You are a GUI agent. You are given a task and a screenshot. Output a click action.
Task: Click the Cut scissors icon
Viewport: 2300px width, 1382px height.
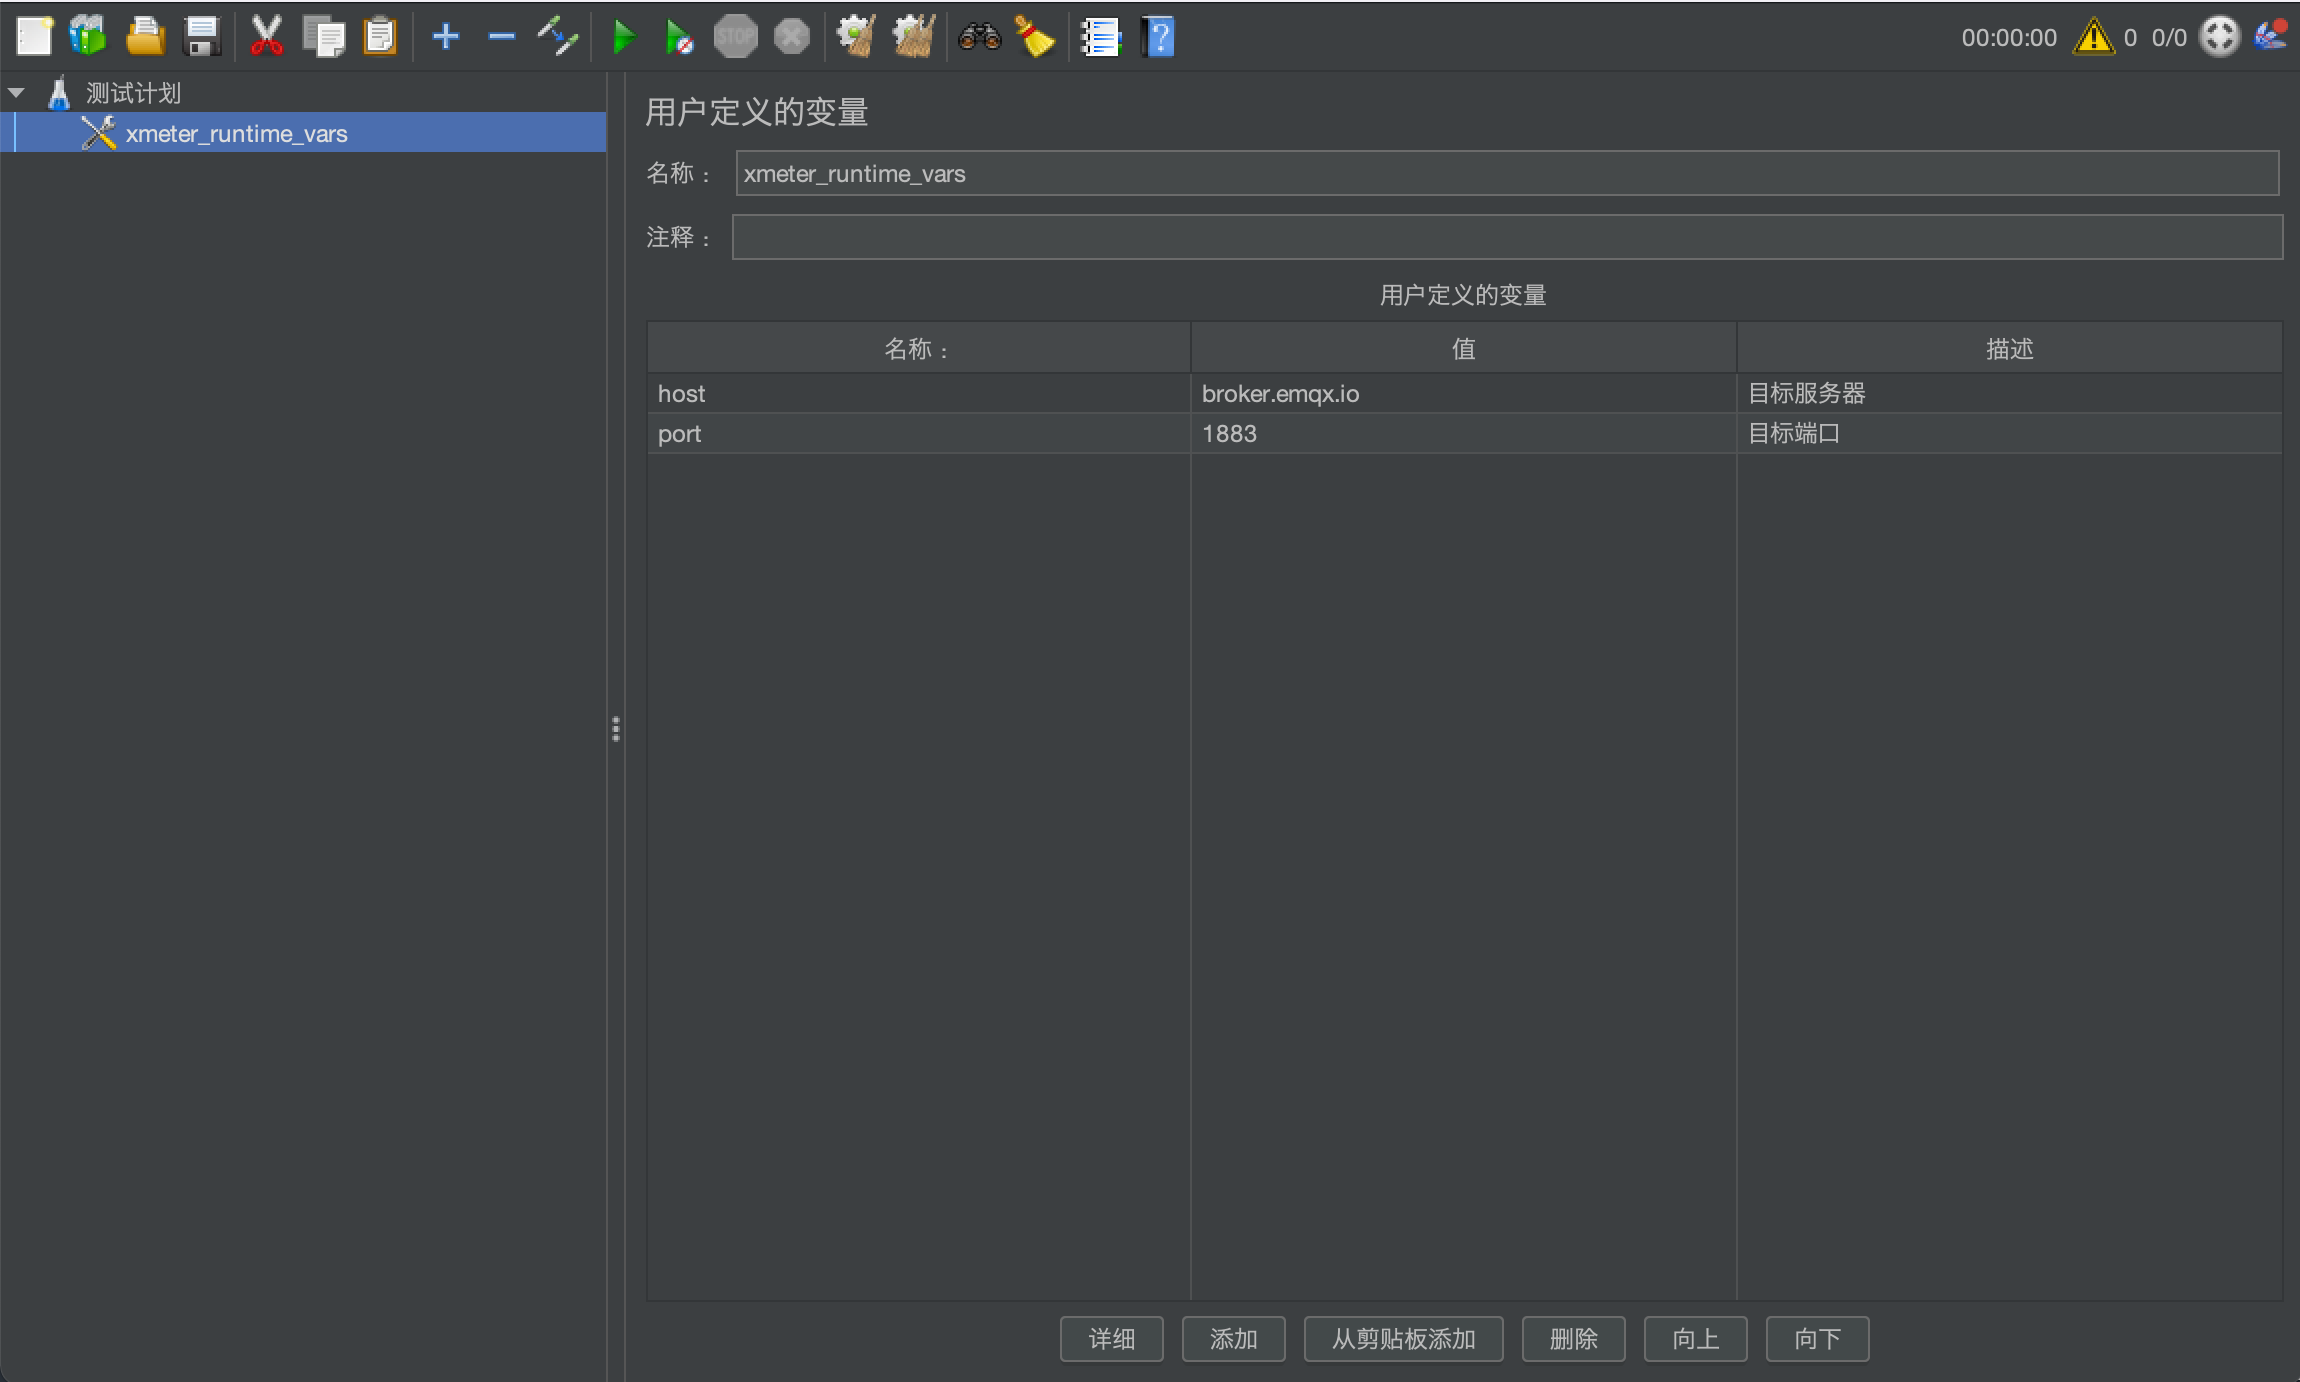pos(266,37)
